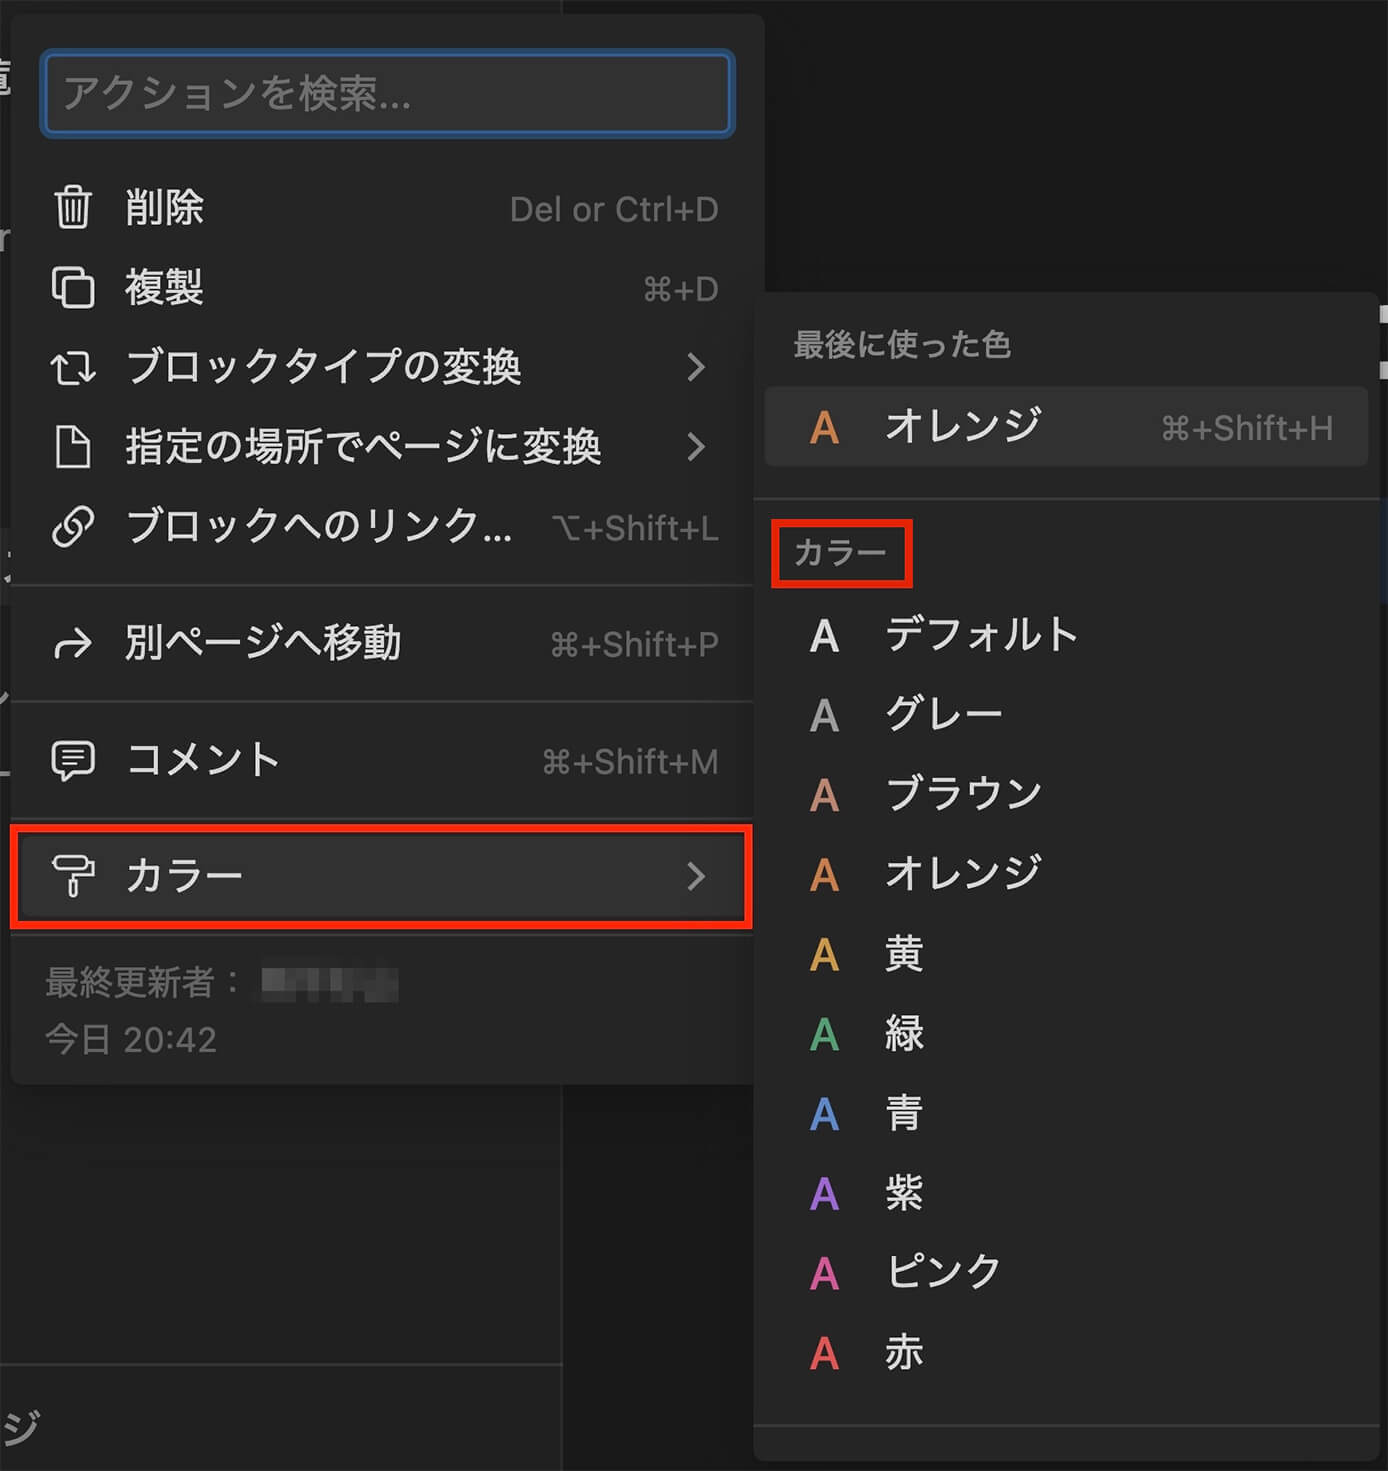Click the ⌥+Shift+L shortcut label
The height and width of the screenshot is (1471, 1388).
pos(636,528)
